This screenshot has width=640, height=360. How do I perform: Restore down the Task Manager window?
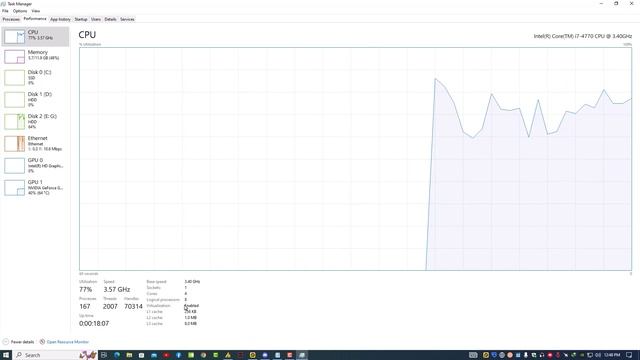click(616, 3)
